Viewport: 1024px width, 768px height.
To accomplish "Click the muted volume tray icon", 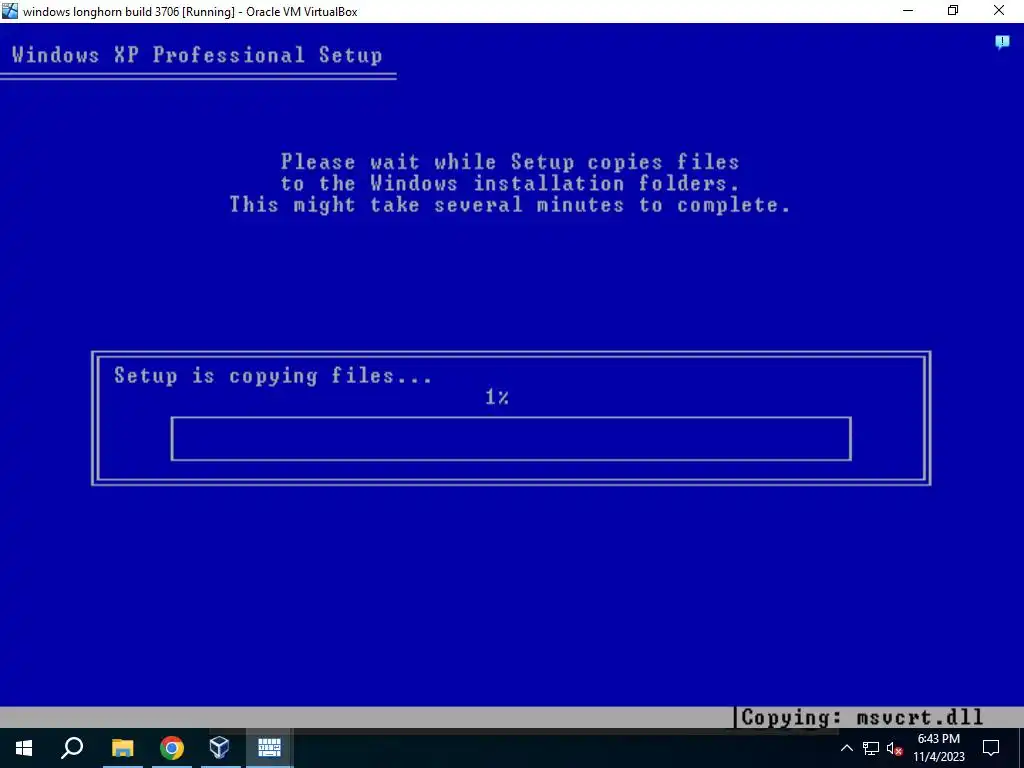I will [x=894, y=748].
